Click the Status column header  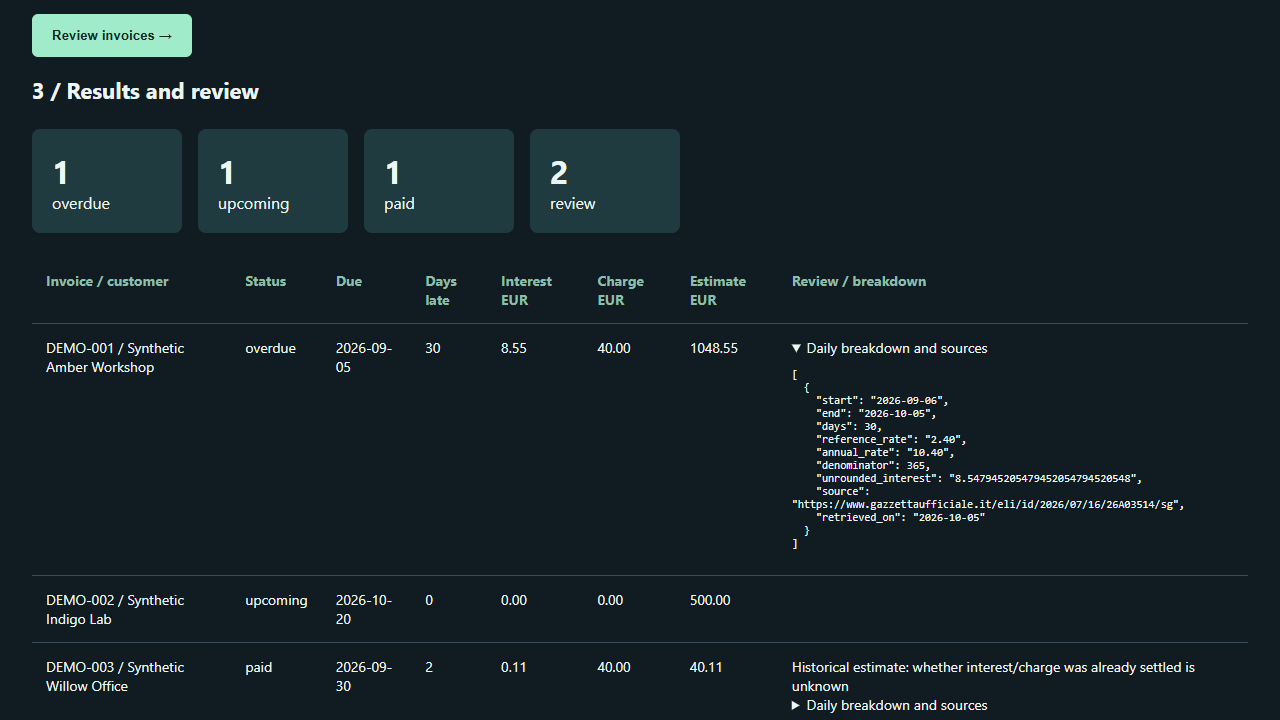pos(265,282)
